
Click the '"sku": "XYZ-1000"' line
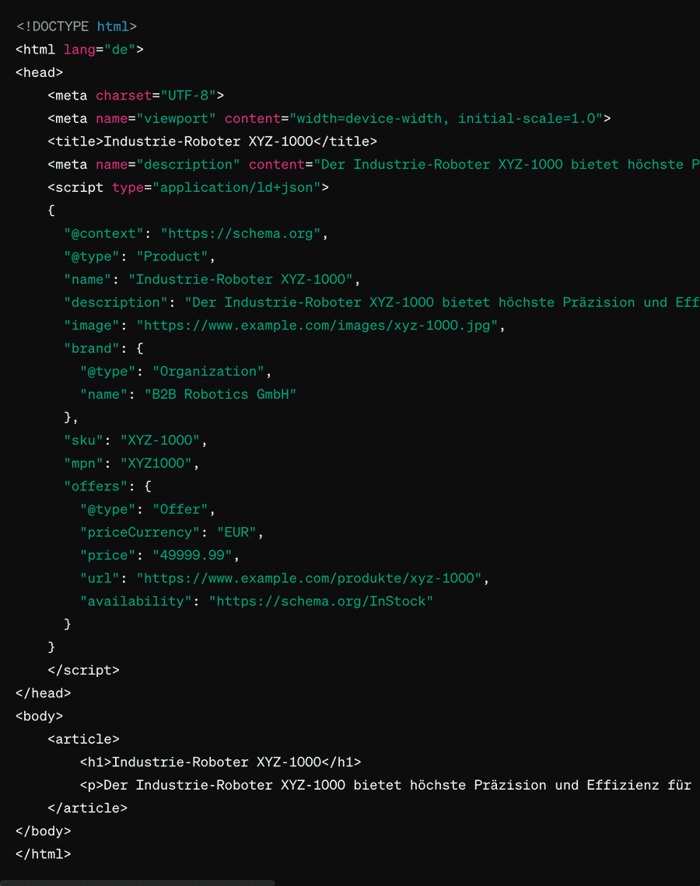coord(136,440)
